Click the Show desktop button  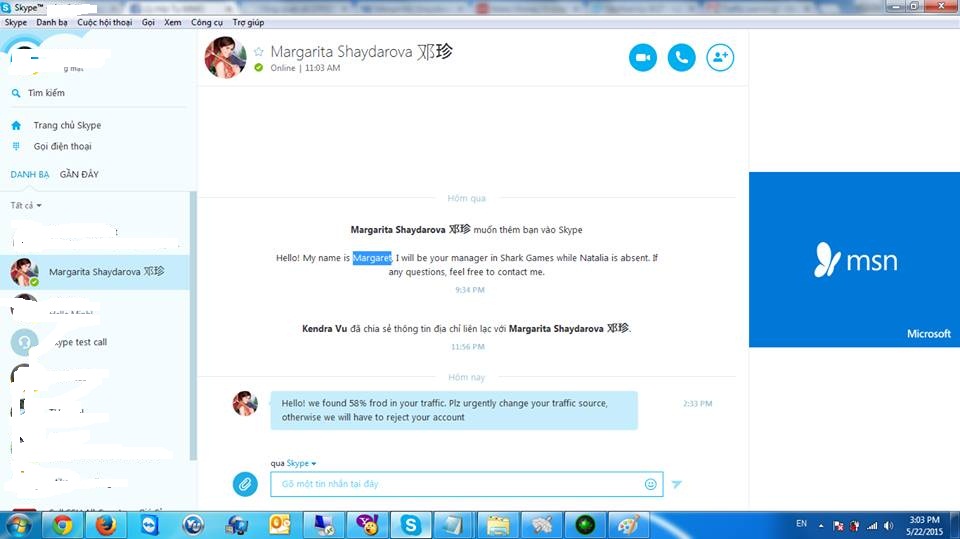955,526
